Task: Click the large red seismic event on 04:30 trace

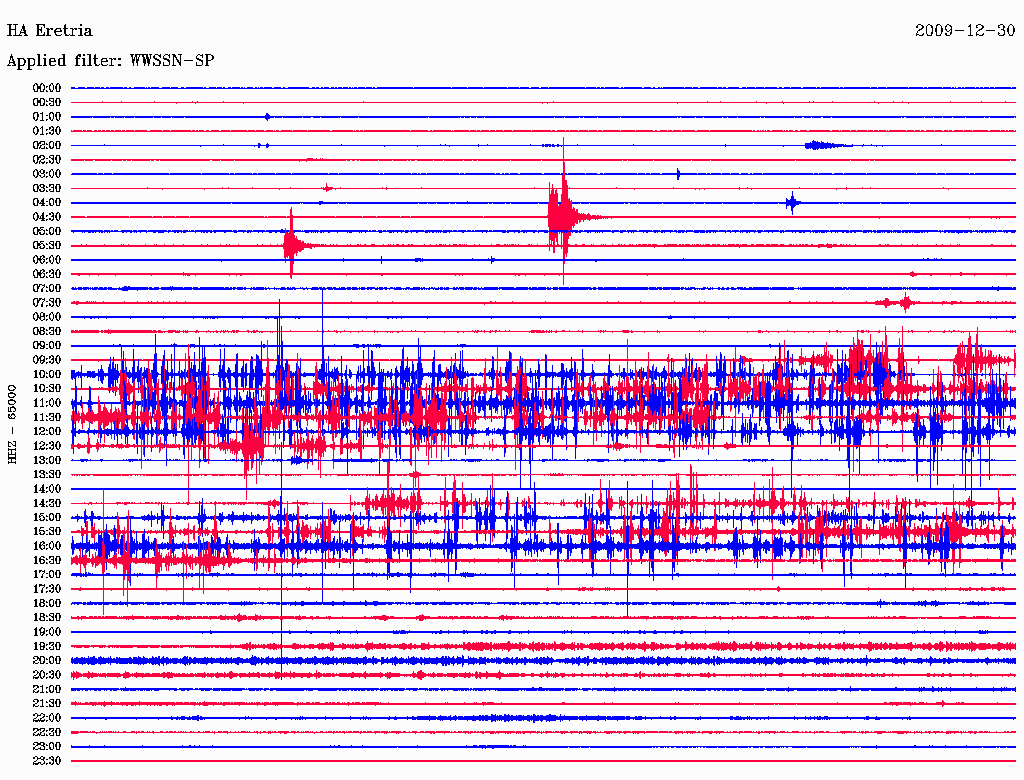Action: (x=564, y=217)
